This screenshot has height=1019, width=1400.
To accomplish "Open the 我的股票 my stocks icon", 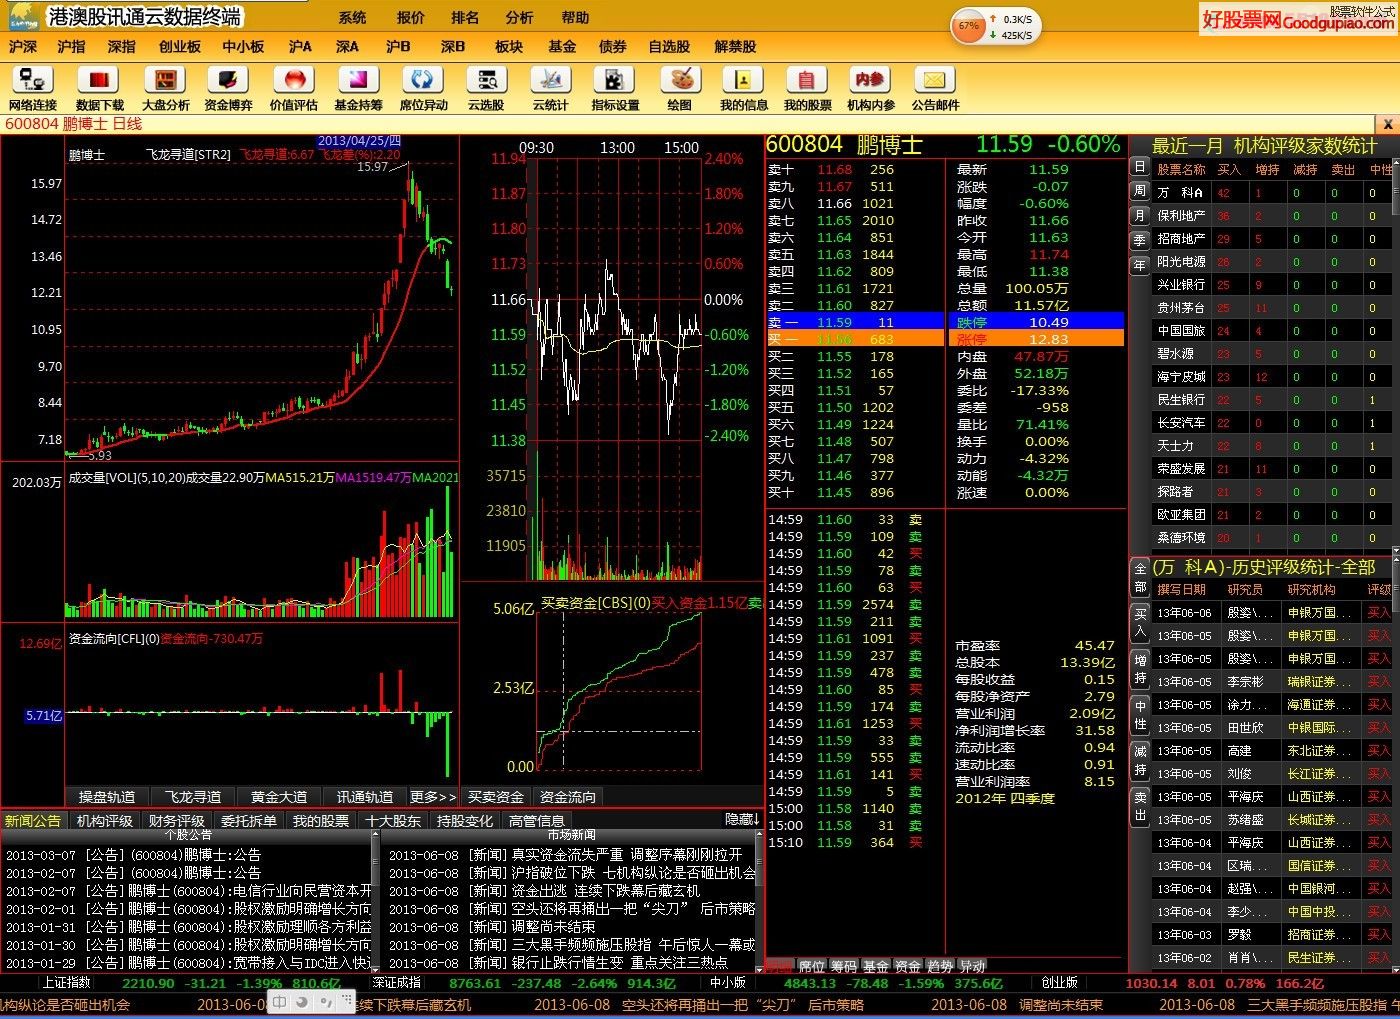I will pos(807,88).
